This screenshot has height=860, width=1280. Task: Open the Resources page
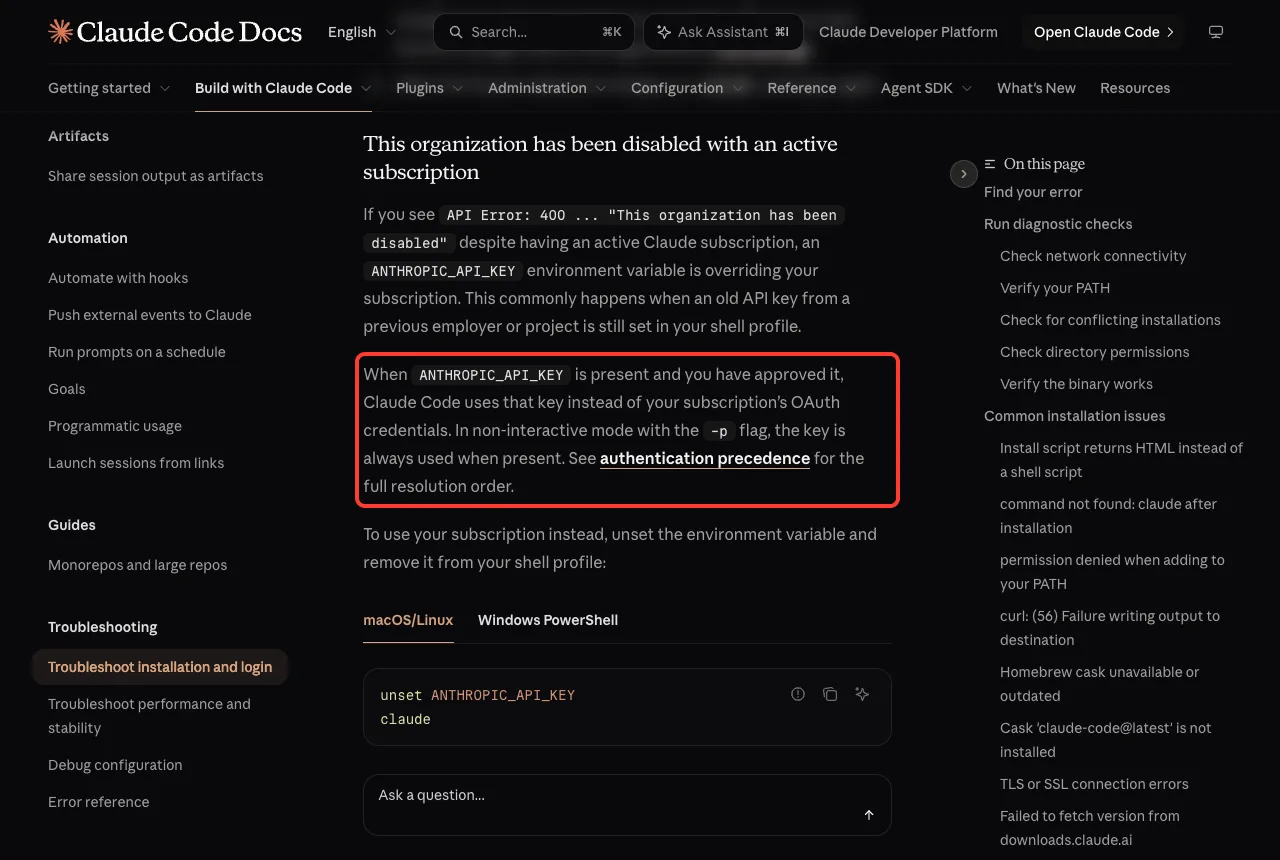pos(1135,88)
